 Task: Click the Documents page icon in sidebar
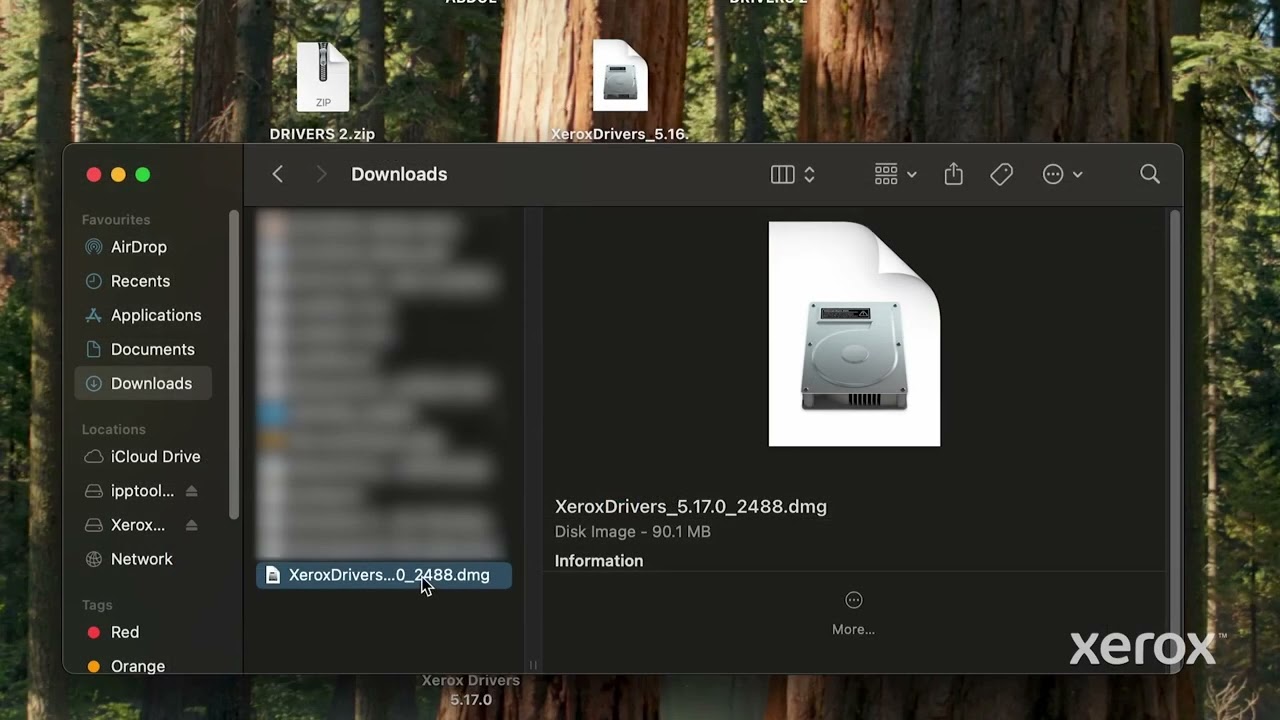[x=94, y=349]
